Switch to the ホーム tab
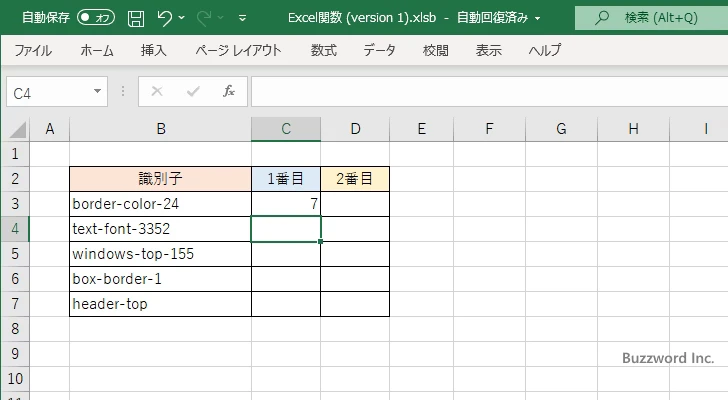The width and height of the screenshot is (728, 400). coord(97,50)
